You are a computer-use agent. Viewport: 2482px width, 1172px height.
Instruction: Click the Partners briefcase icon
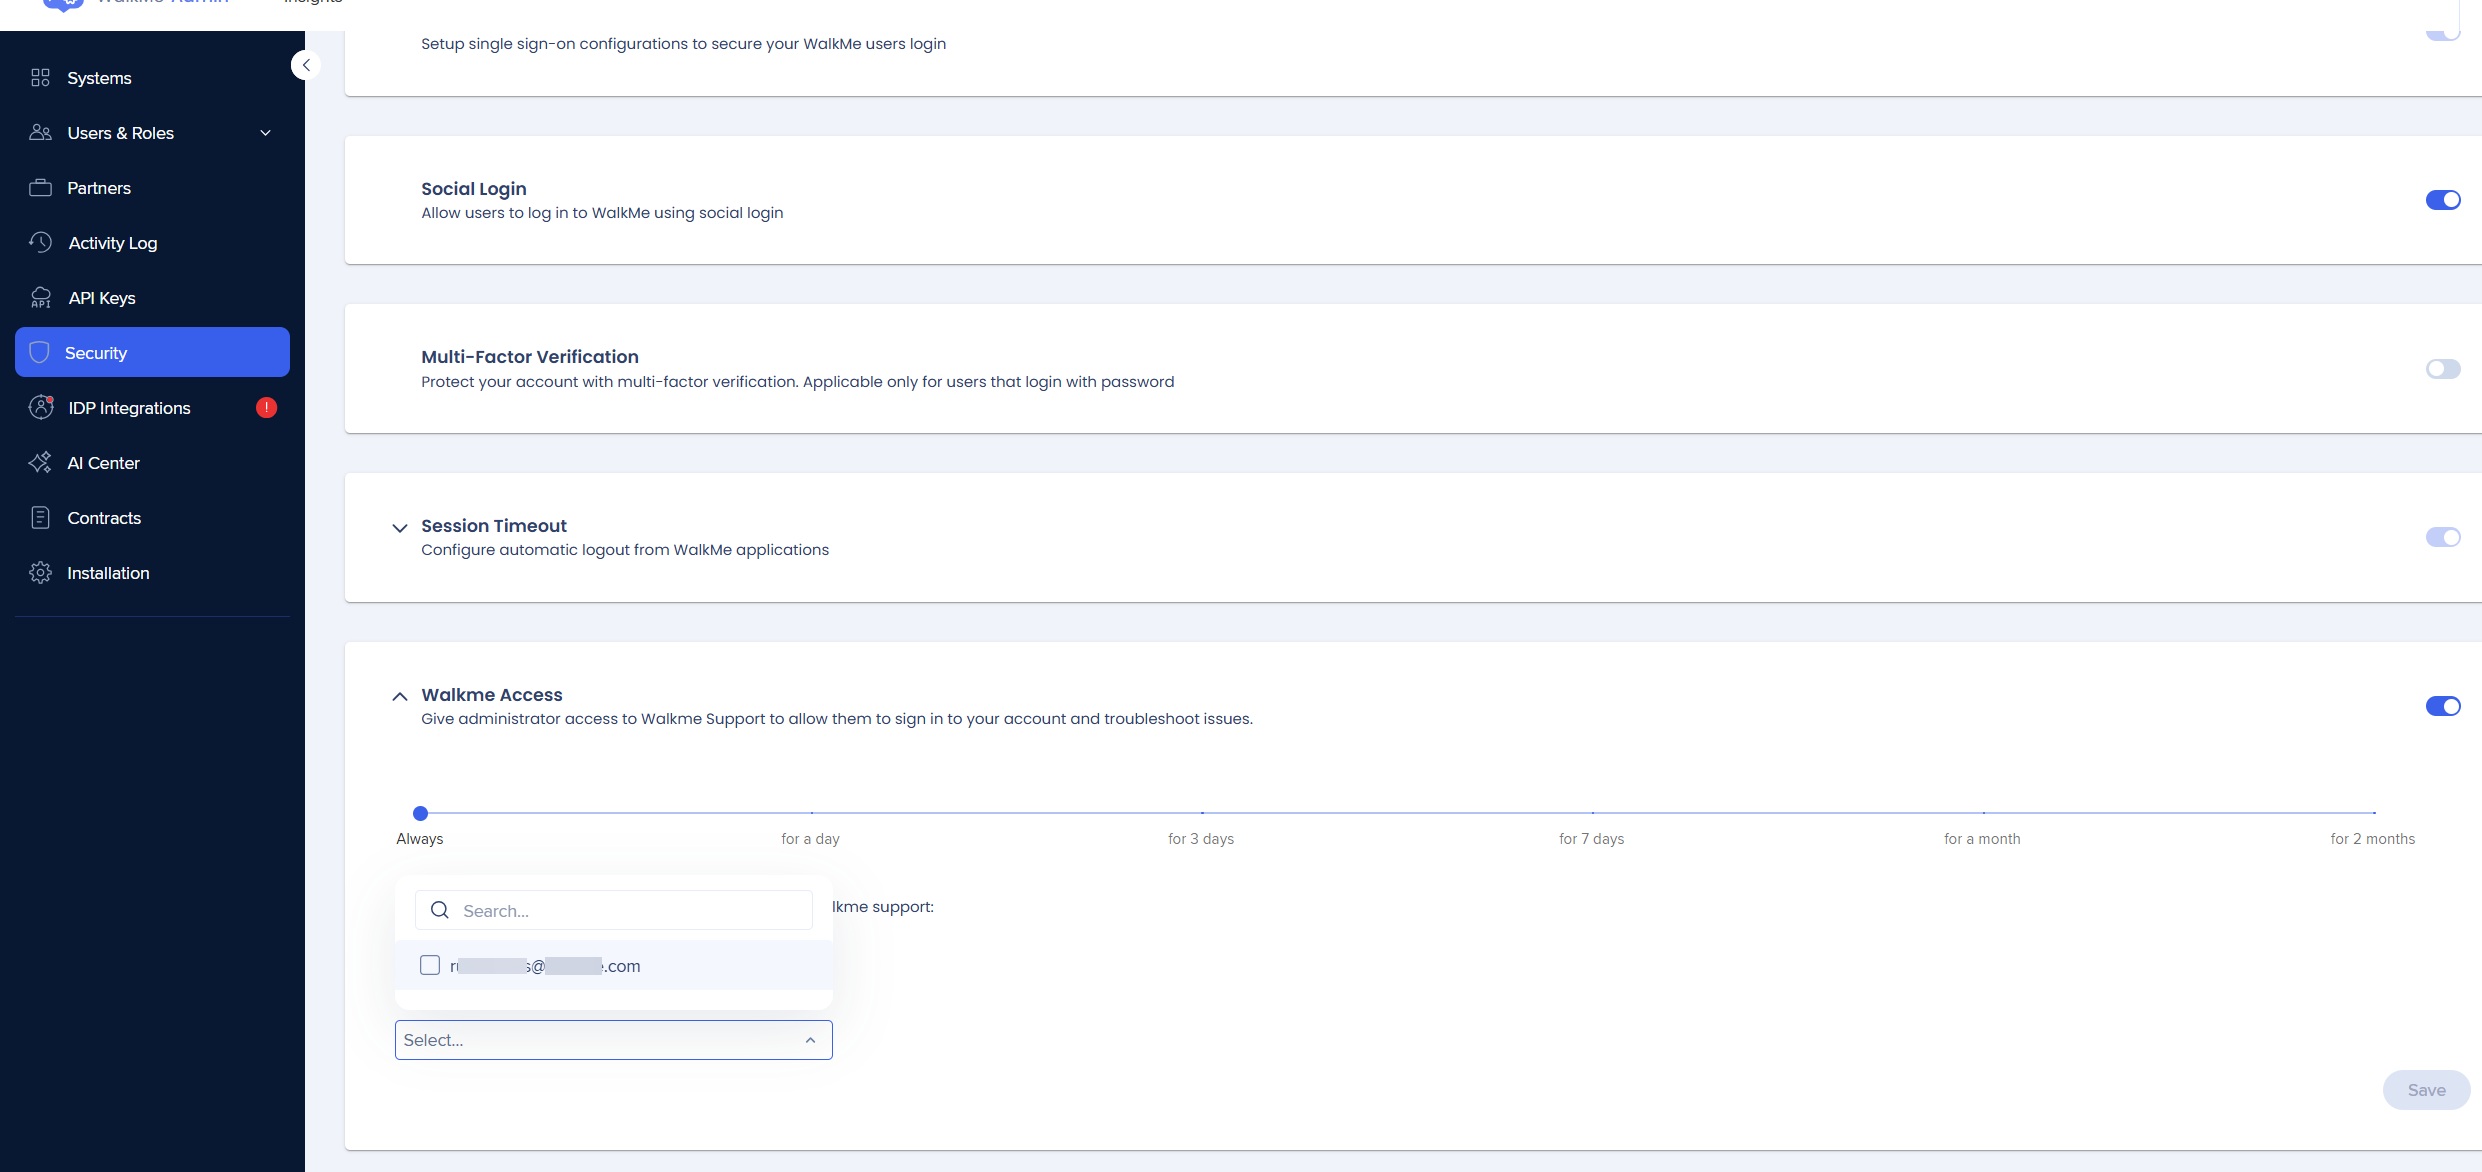coord(40,188)
